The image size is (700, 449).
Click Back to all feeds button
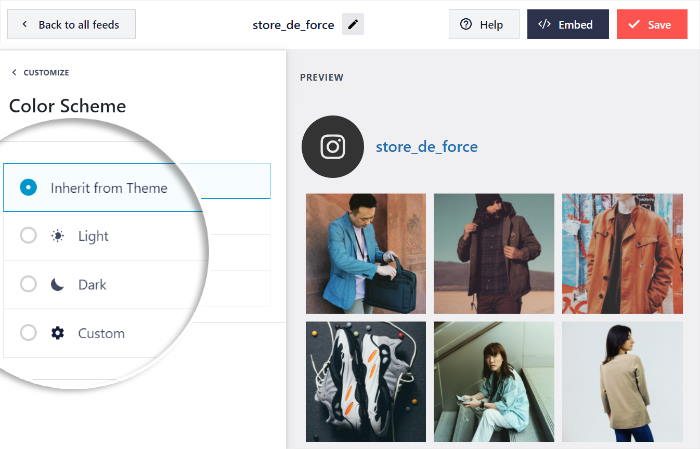tap(71, 25)
